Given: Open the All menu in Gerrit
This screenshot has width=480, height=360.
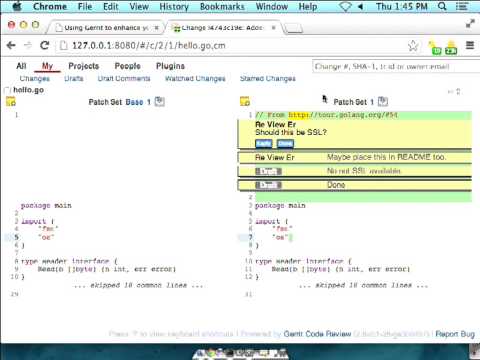Looking at the screenshot, I should pos(21,66).
